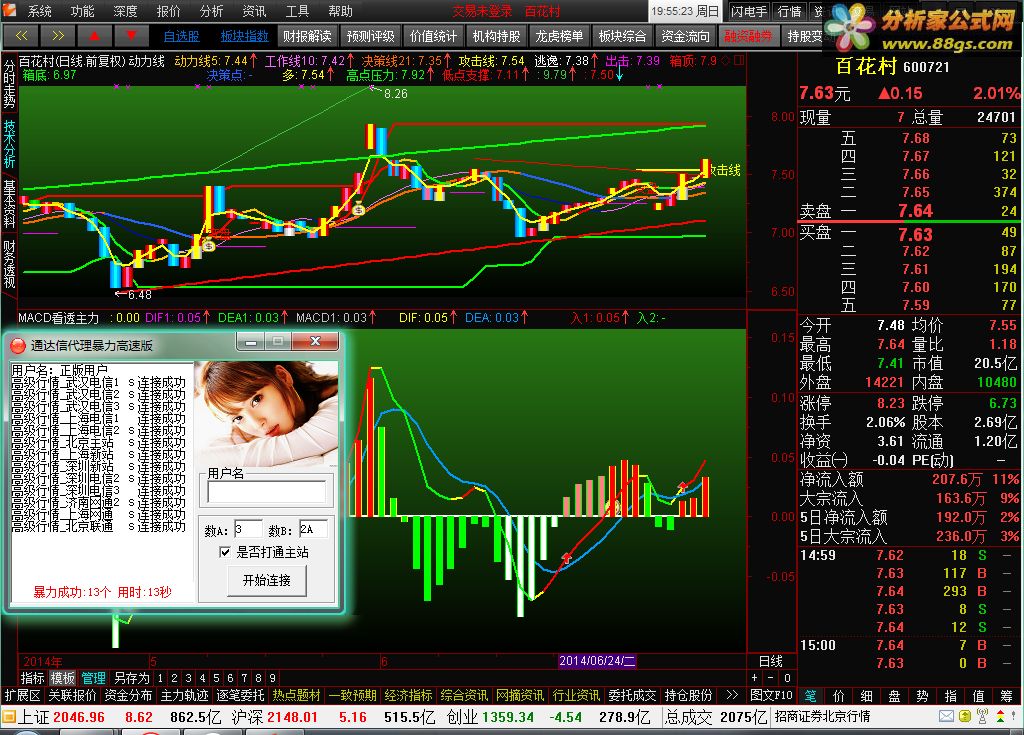The width and height of the screenshot is (1024, 735).
Task: Open the 报价 menu
Action: coord(168,11)
